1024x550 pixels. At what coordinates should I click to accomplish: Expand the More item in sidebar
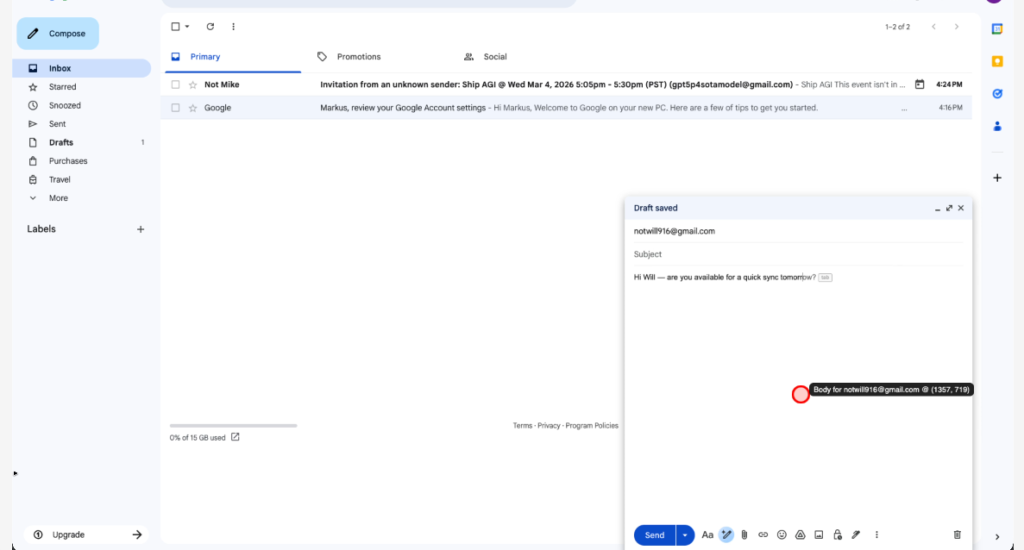(x=58, y=198)
